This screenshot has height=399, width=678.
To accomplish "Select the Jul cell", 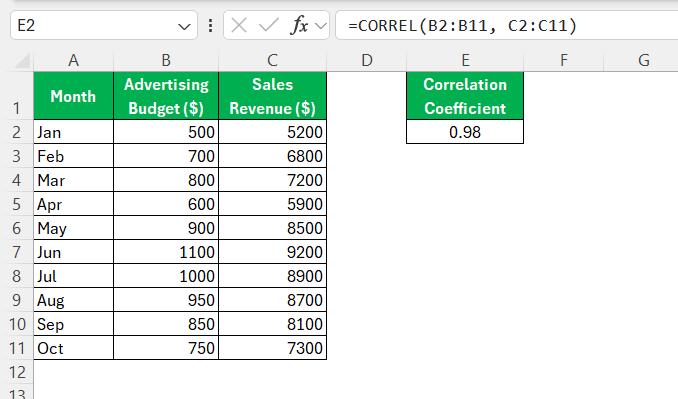I will point(74,276).
